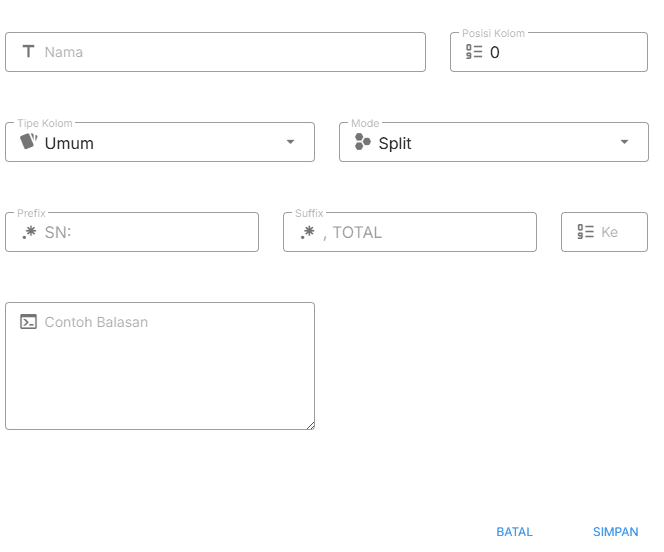
Task: Select the Split value in Mode
Action: (x=395, y=143)
